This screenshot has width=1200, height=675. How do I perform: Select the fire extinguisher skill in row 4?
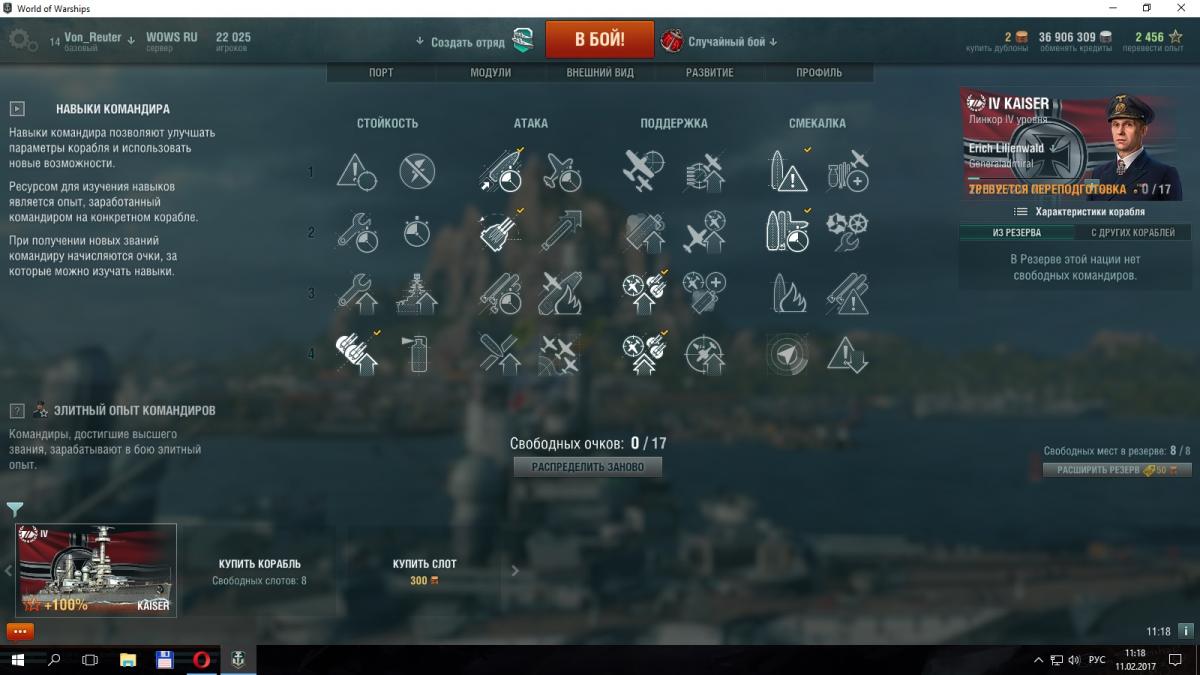pyautogui.click(x=417, y=353)
